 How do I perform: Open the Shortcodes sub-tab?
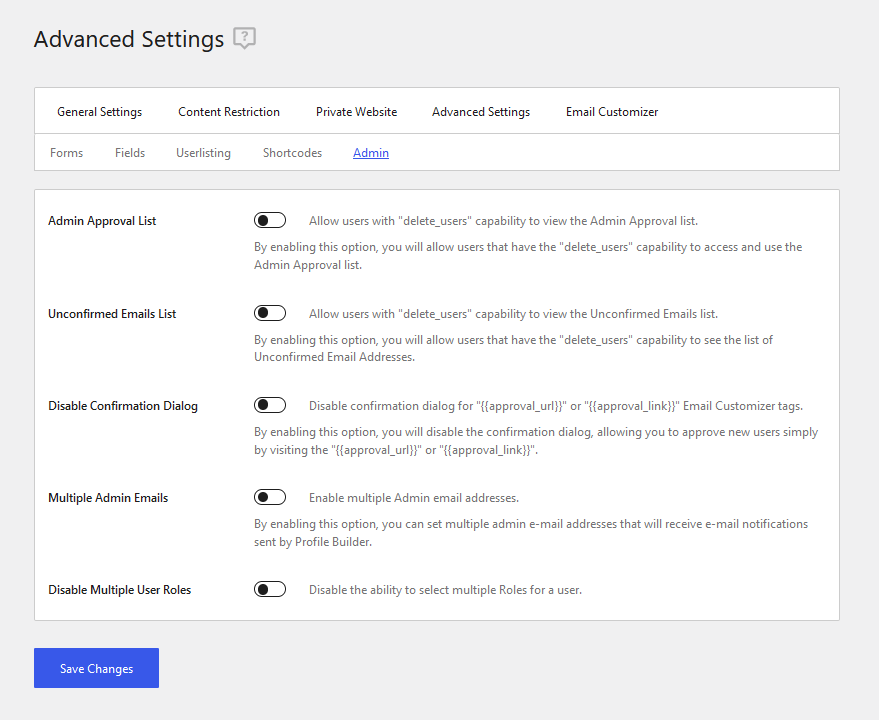click(x=292, y=153)
